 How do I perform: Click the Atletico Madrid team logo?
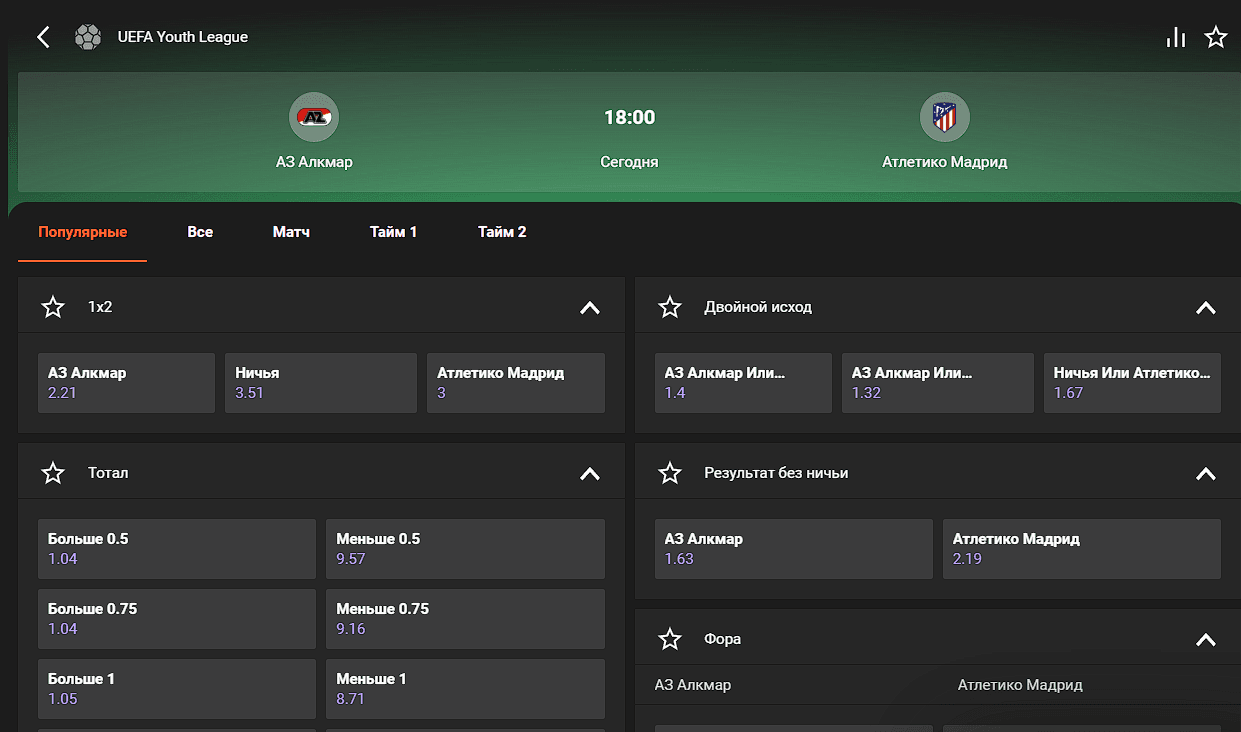(x=945, y=118)
